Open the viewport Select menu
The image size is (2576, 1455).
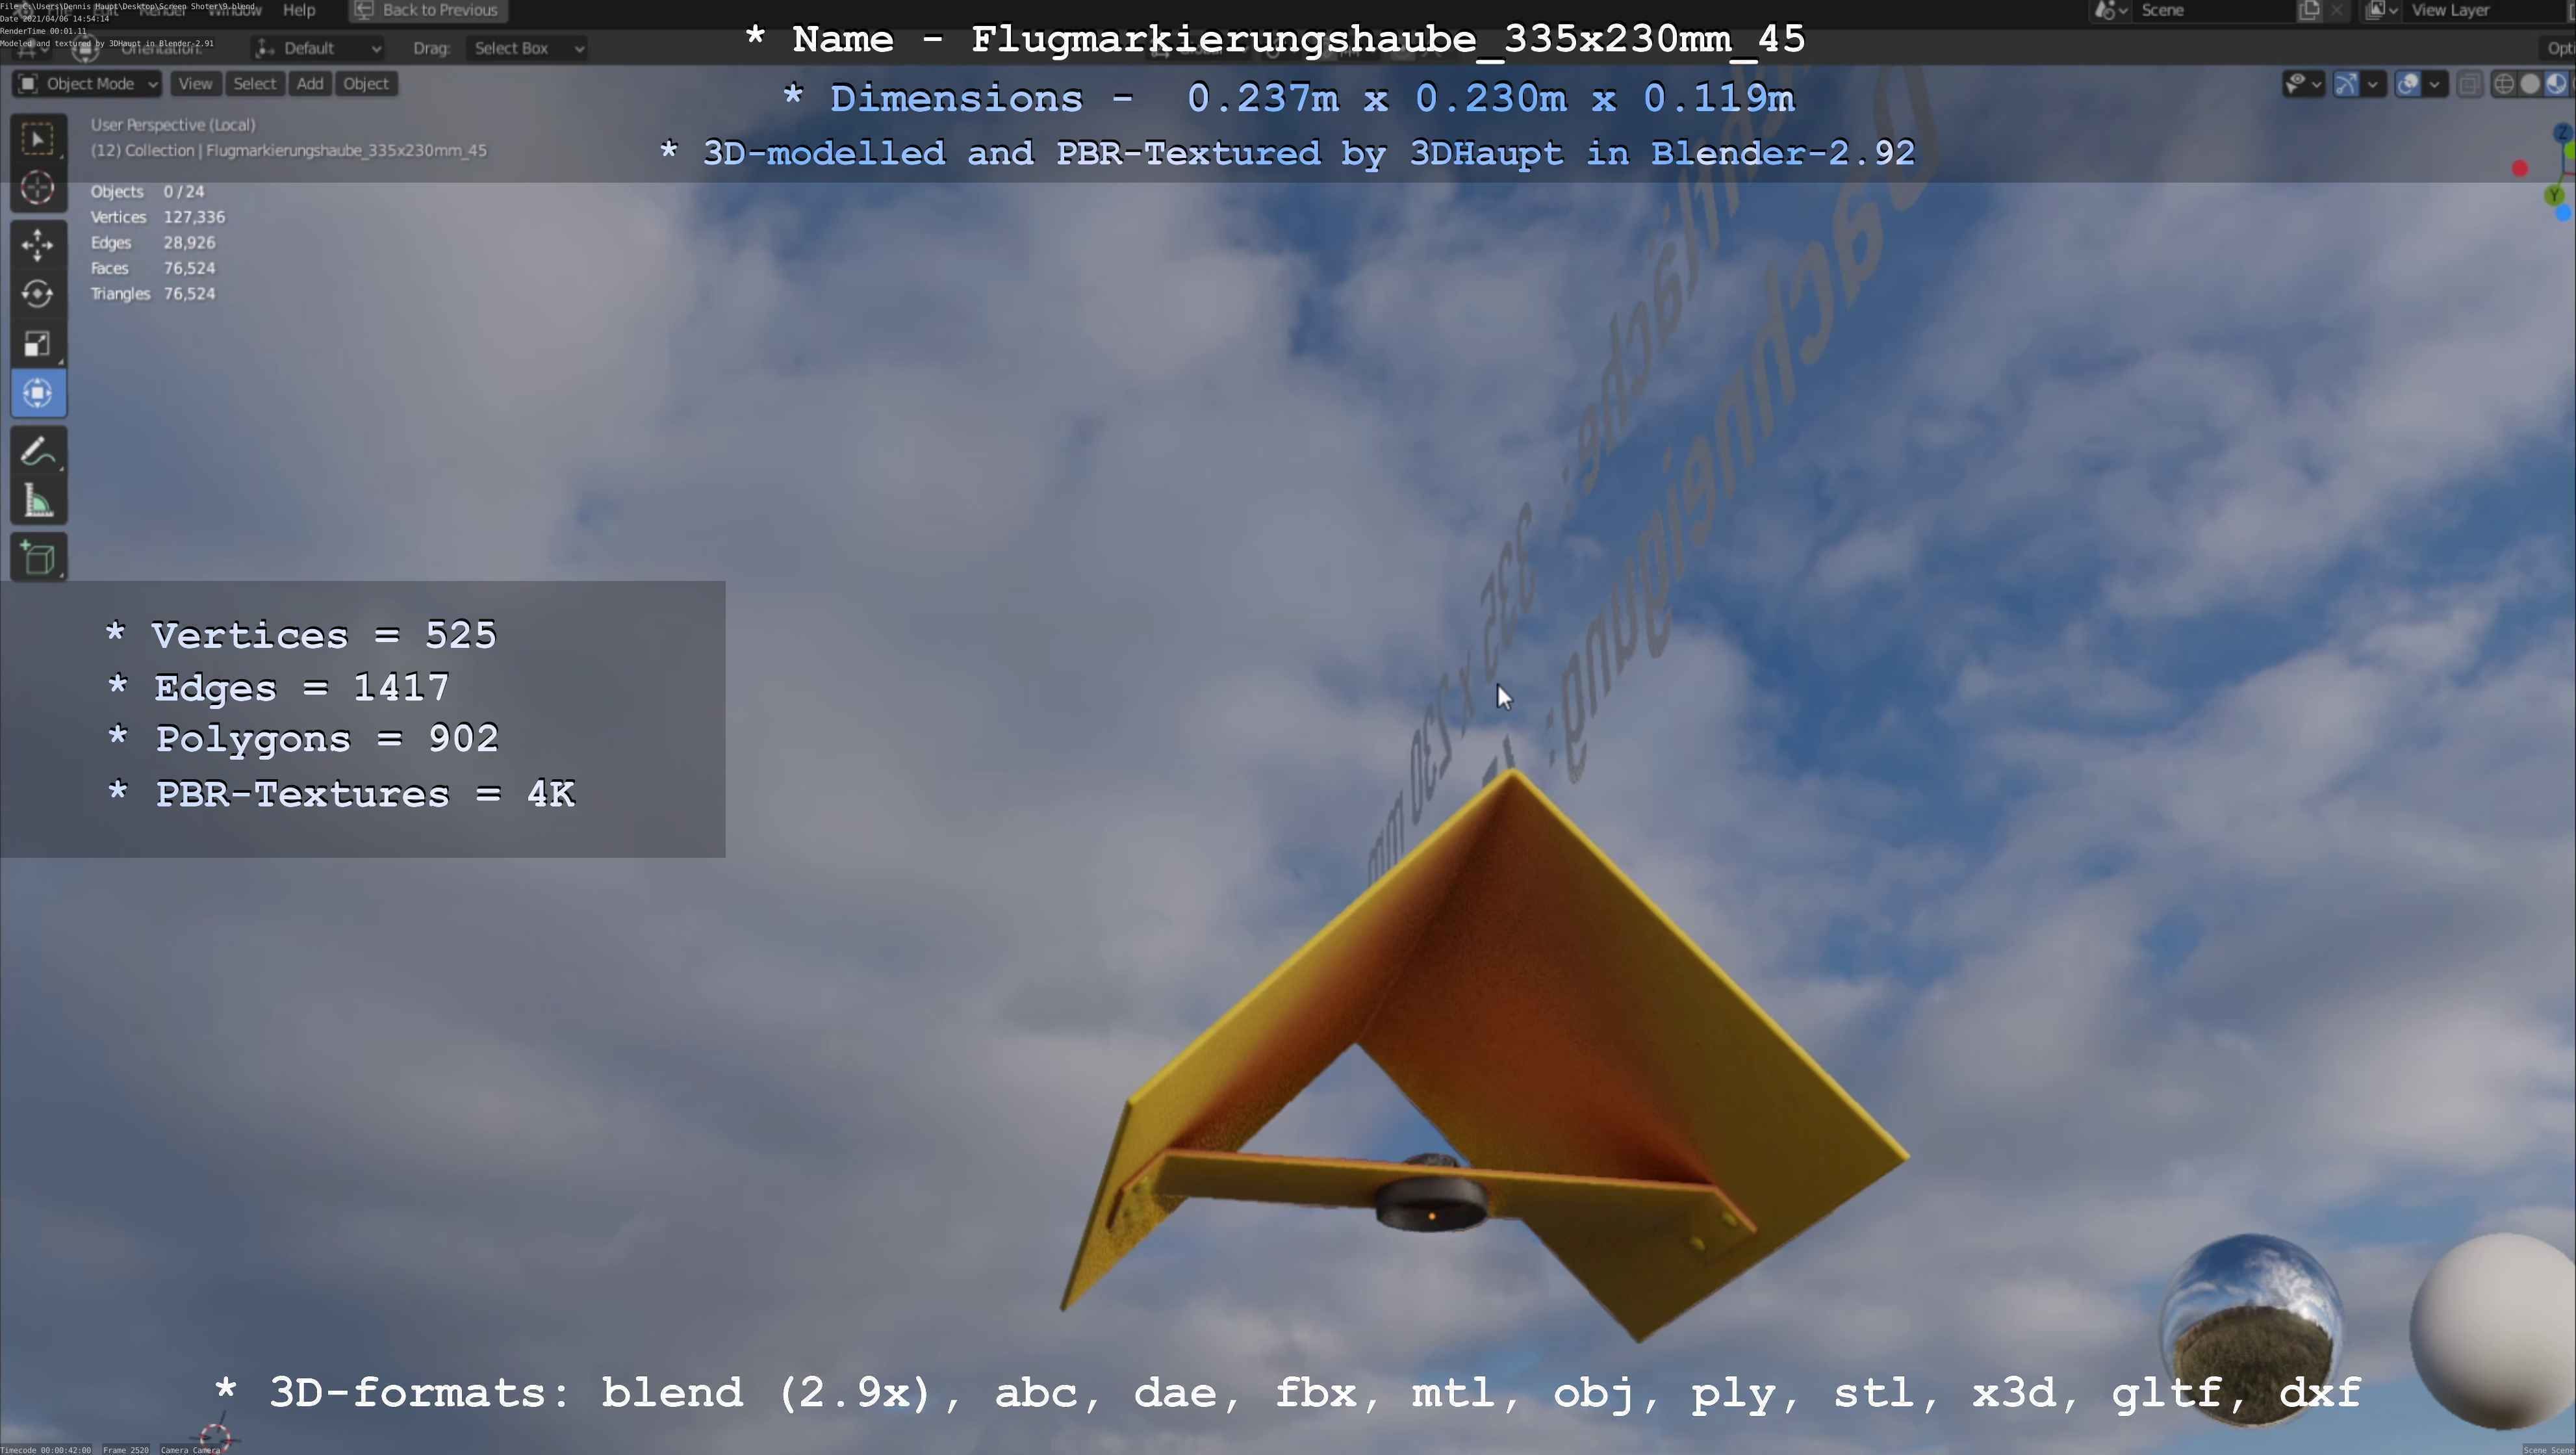pos(254,84)
